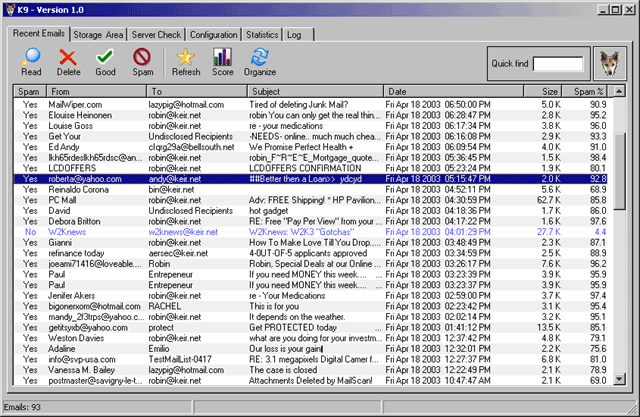640x417 pixels.
Task: Switch to the Storage Area tab
Action: point(99,34)
